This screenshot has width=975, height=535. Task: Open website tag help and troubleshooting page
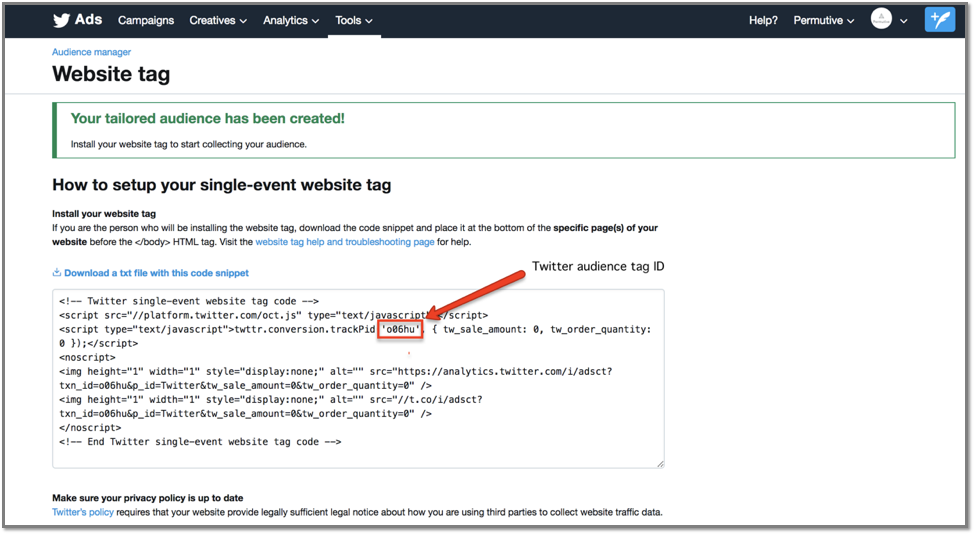pyautogui.click(x=344, y=242)
